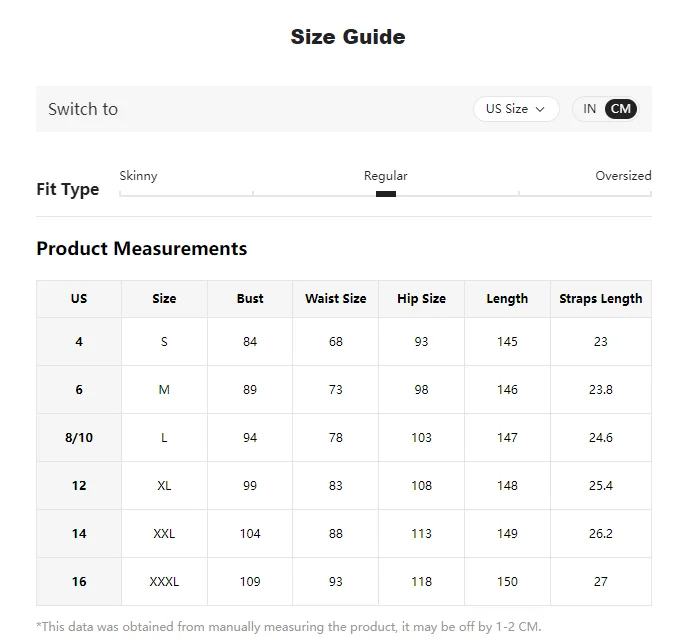Click the Skinny fit label
Viewport: 676px width, 640px height.
click(x=138, y=176)
